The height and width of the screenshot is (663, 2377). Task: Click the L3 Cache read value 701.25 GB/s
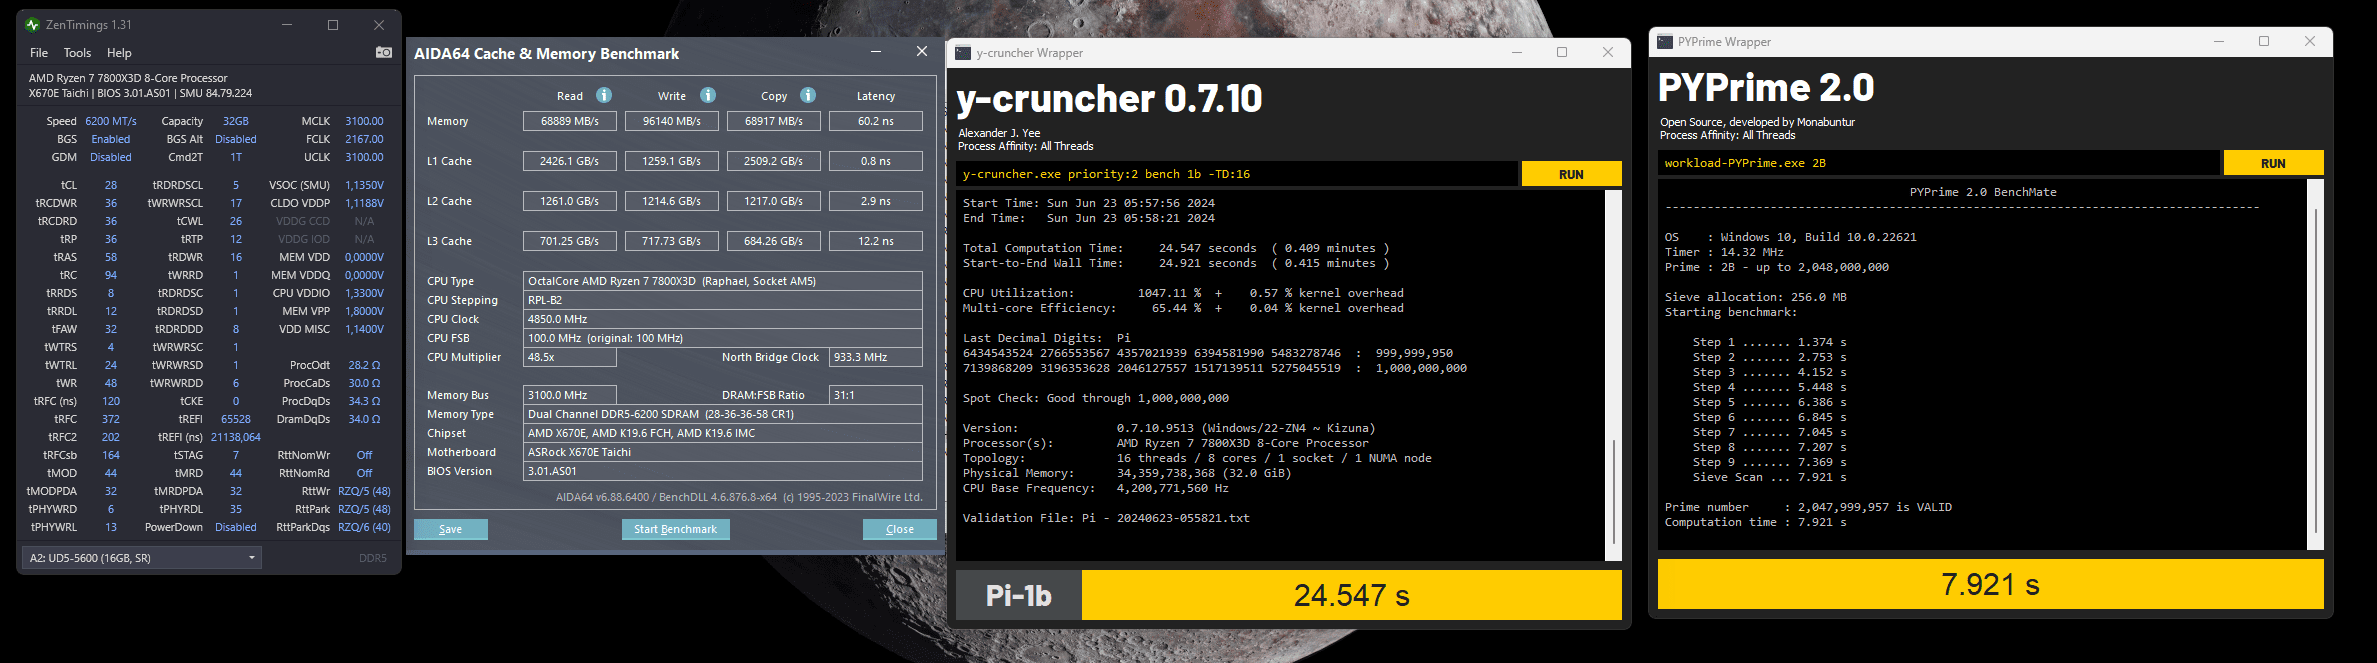pos(570,241)
